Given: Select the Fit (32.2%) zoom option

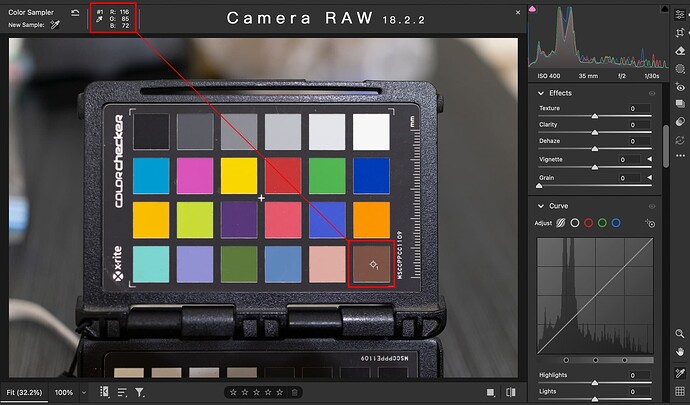Looking at the screenshot, I should click(25, 392).
